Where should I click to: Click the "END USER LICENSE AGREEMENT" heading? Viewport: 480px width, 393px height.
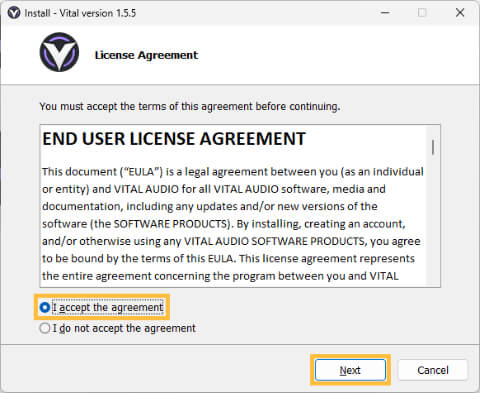click(x=174, y=139)
